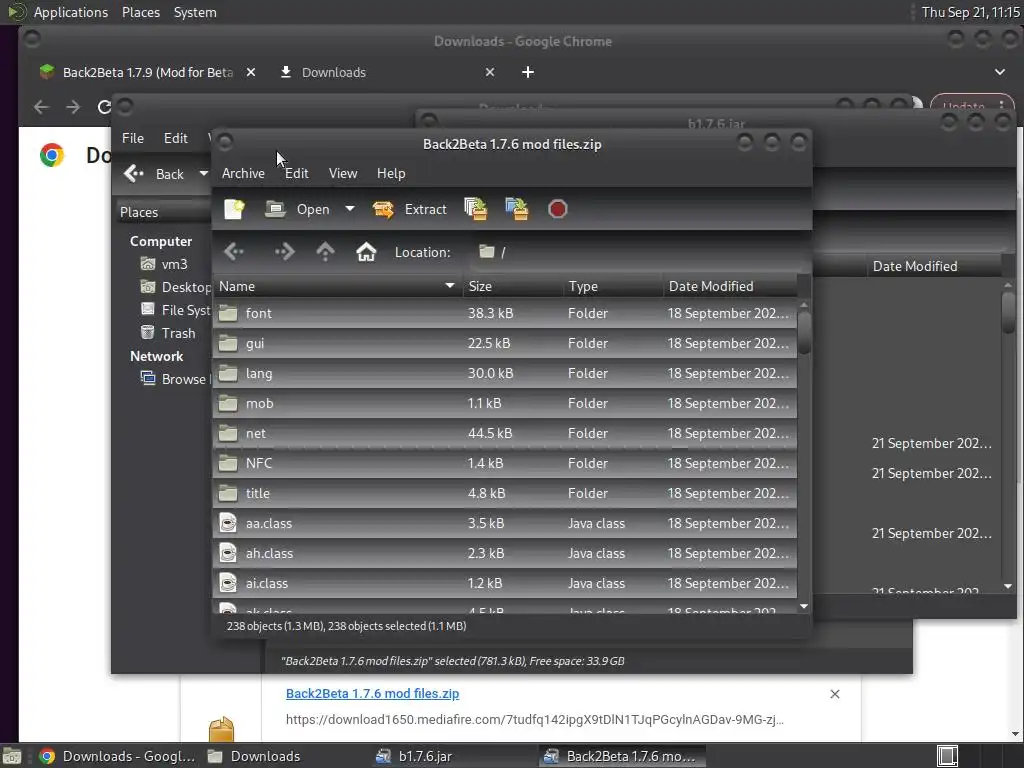Open the View menu in archive manager

[x=343, y=173]
